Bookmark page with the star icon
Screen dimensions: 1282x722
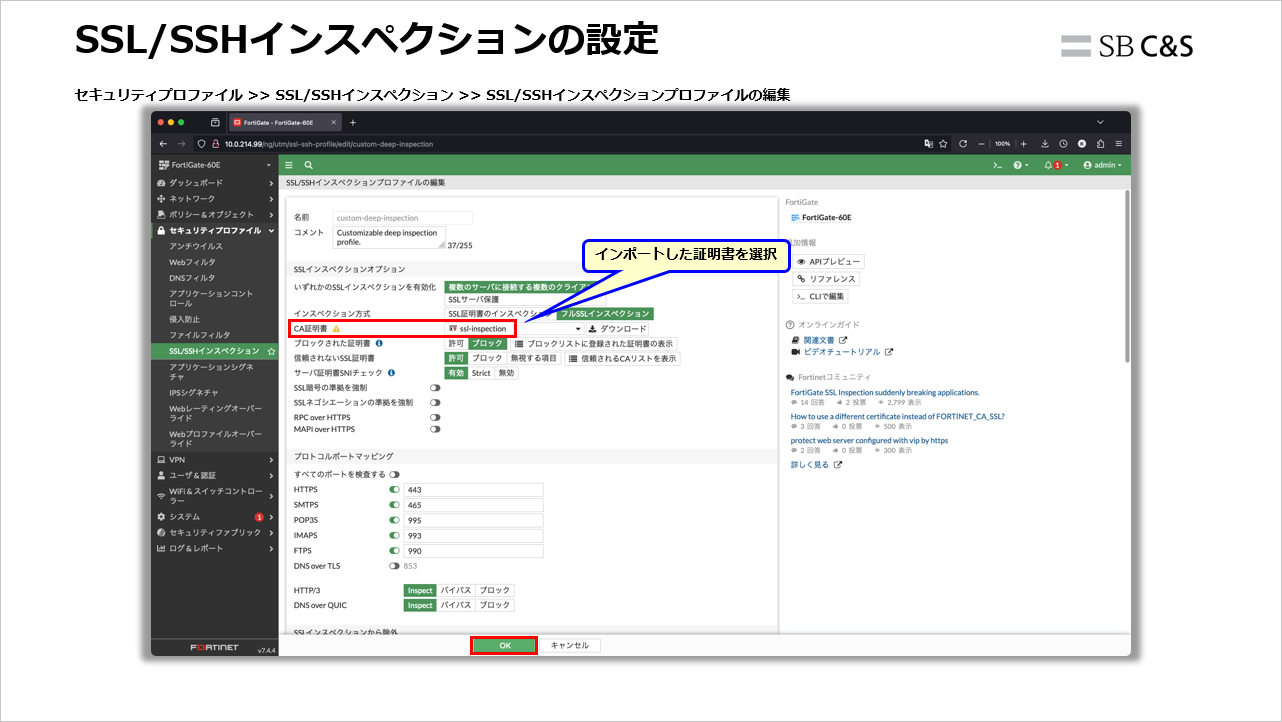tap(943, 144)
